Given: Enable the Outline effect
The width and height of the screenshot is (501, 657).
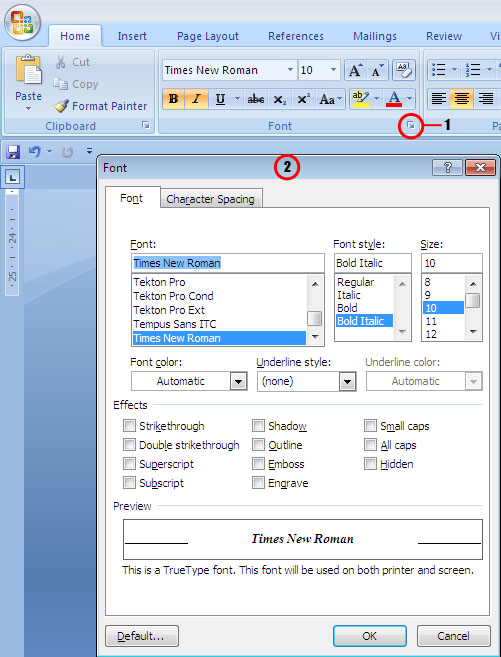Looking at the screenshot, I should 258,445.
